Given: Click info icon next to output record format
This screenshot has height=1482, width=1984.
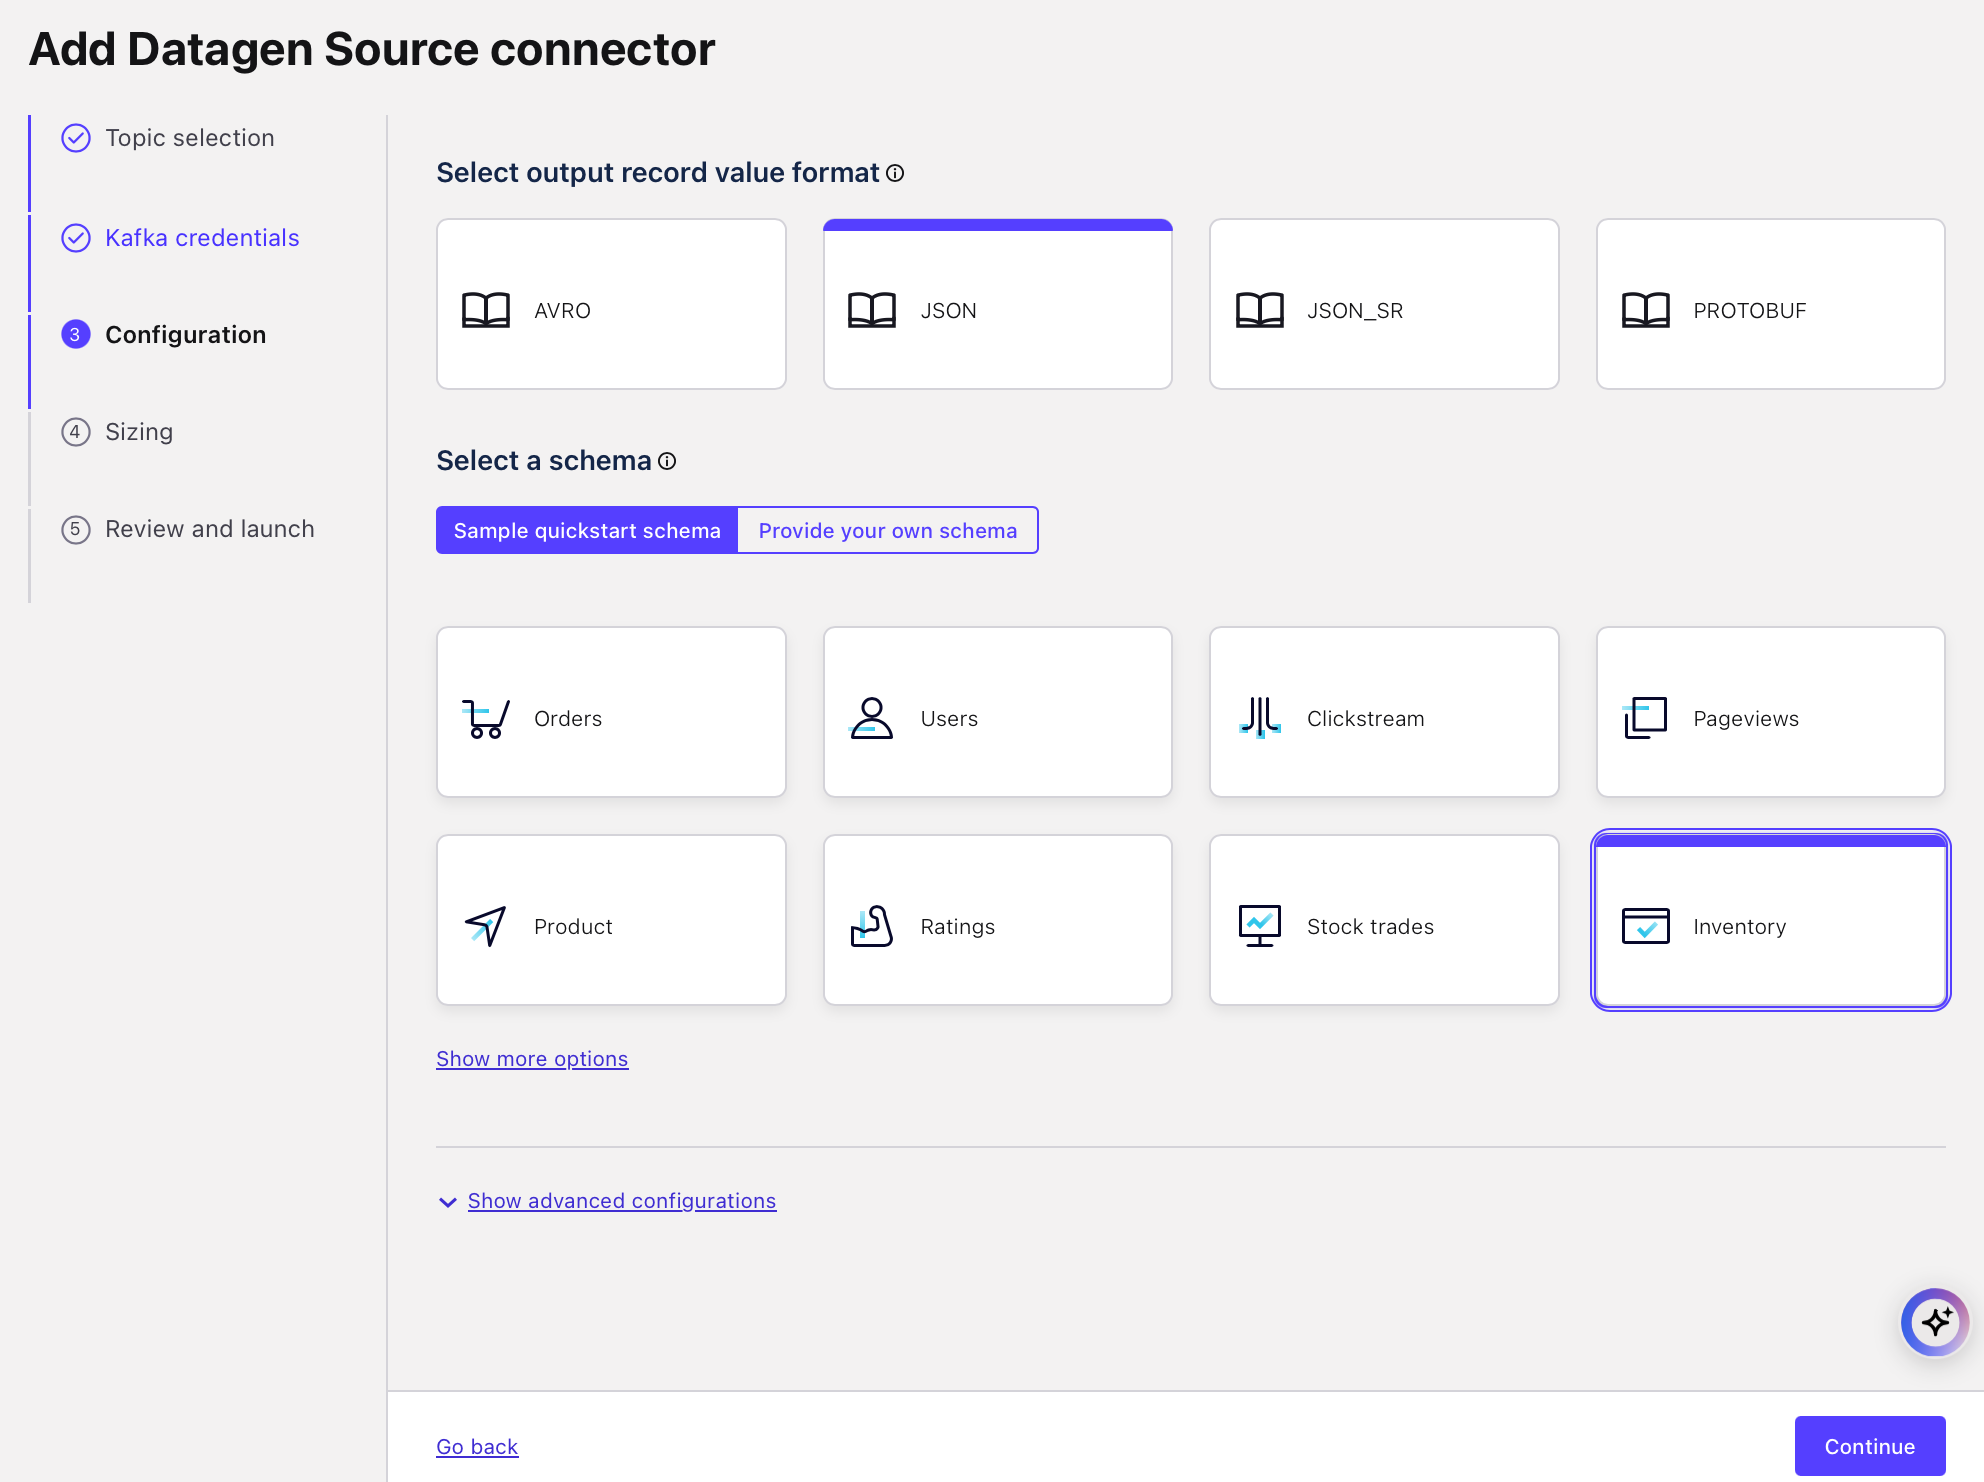Looking at the screenshot, I should (x=895, y=173).
